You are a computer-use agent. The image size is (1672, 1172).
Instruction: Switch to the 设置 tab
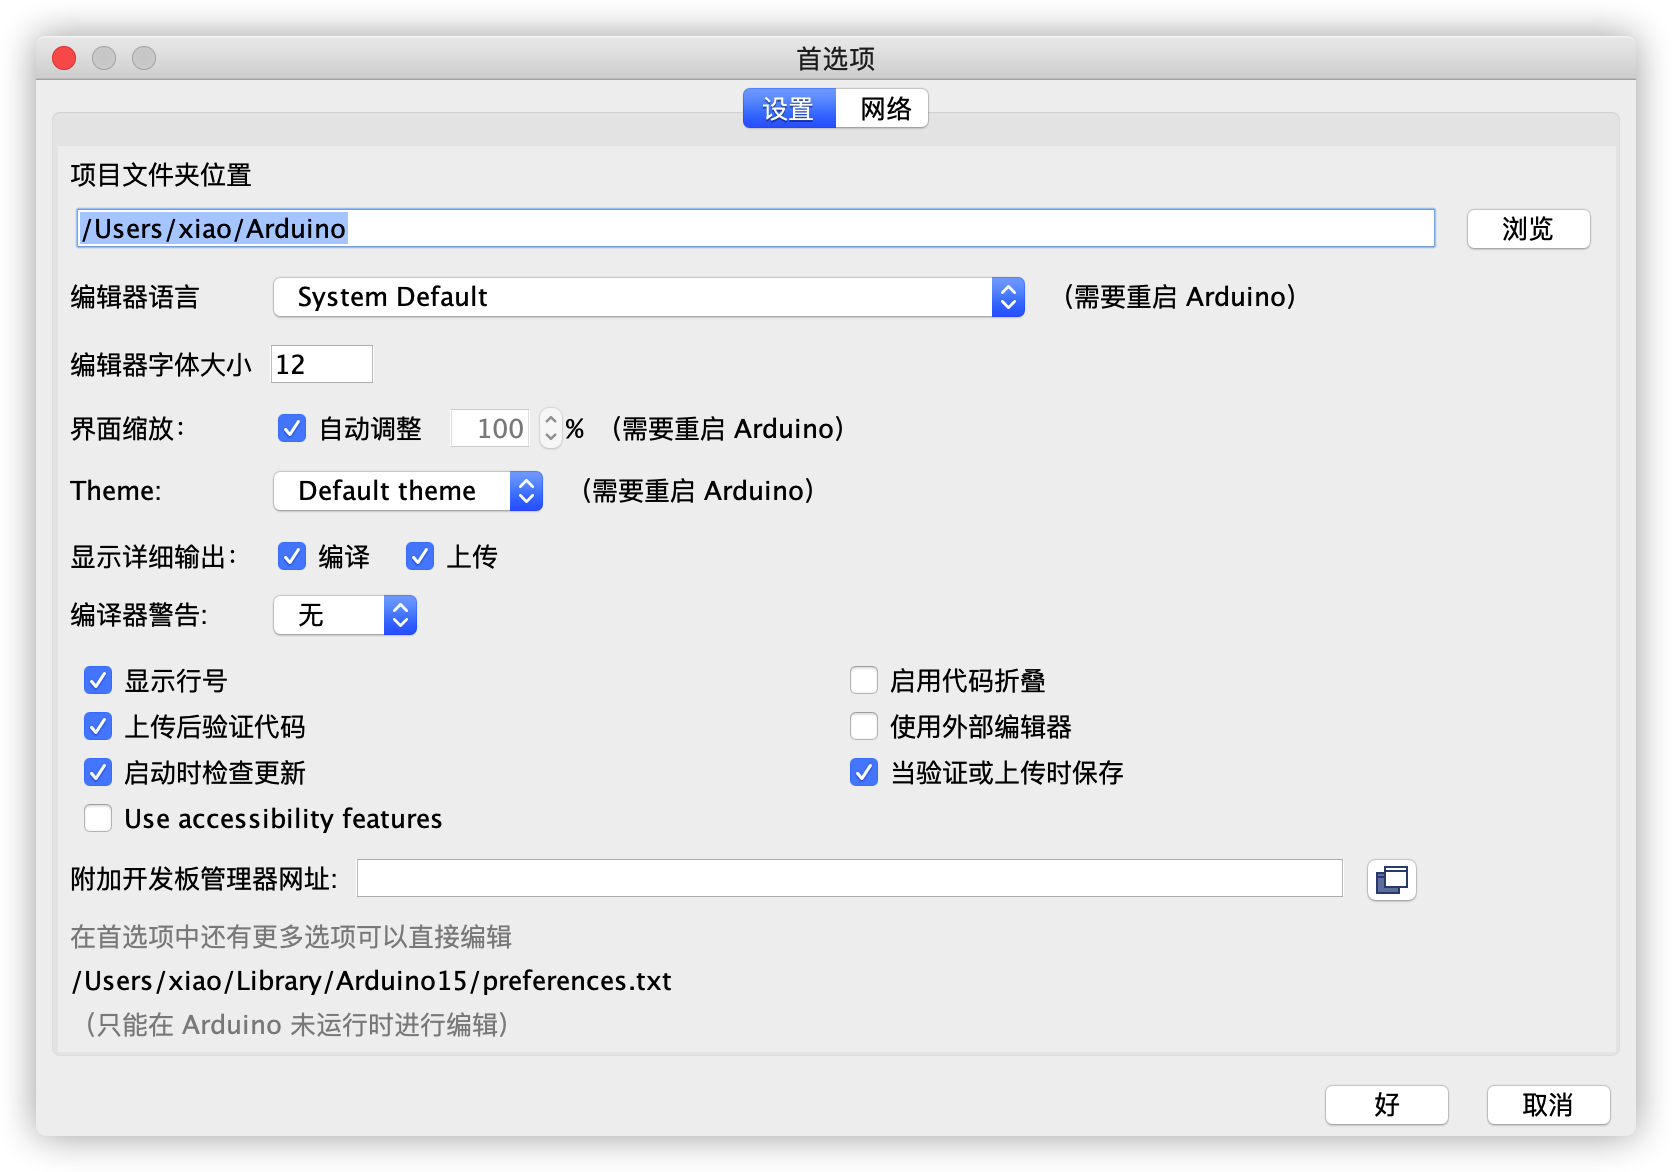point(789,109)
